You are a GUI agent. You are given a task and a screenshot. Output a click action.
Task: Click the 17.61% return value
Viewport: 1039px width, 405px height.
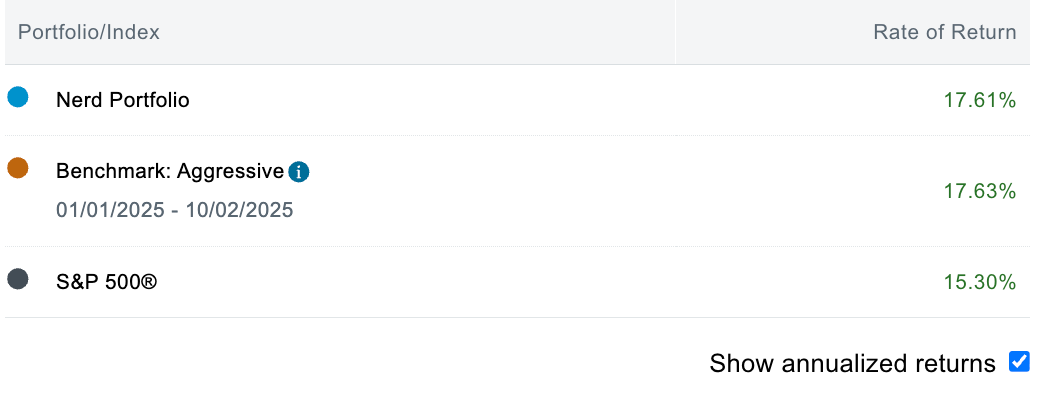point(979,100)
